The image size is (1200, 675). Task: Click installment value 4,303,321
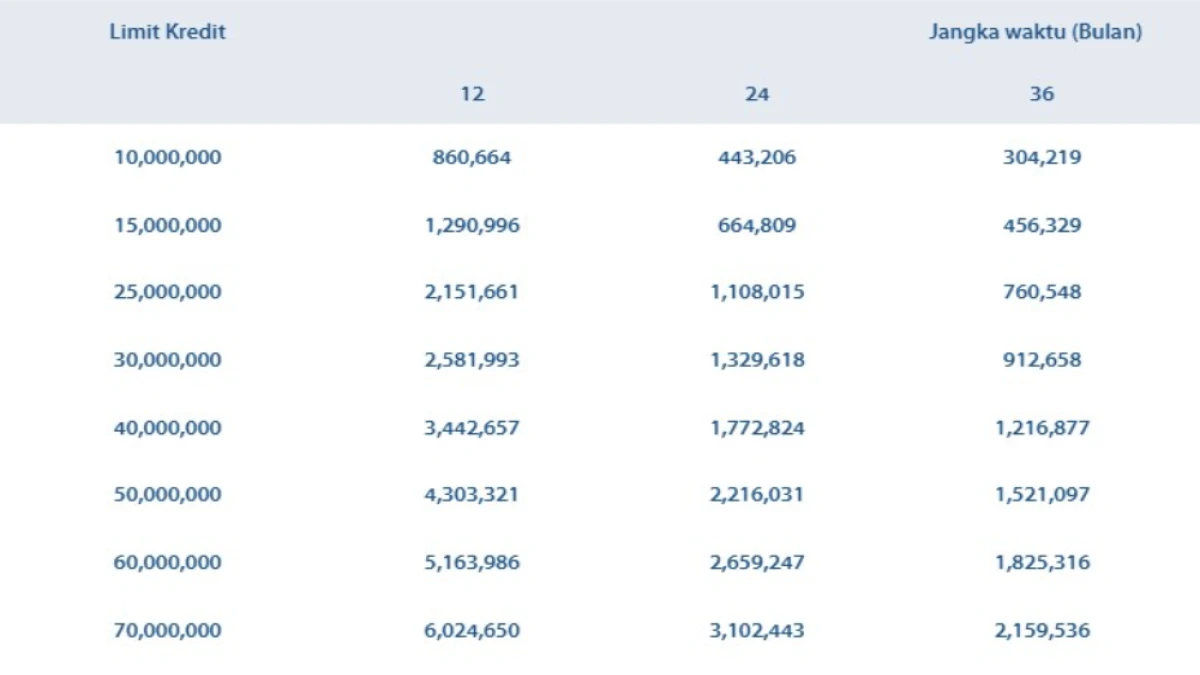tap(472, 495)
